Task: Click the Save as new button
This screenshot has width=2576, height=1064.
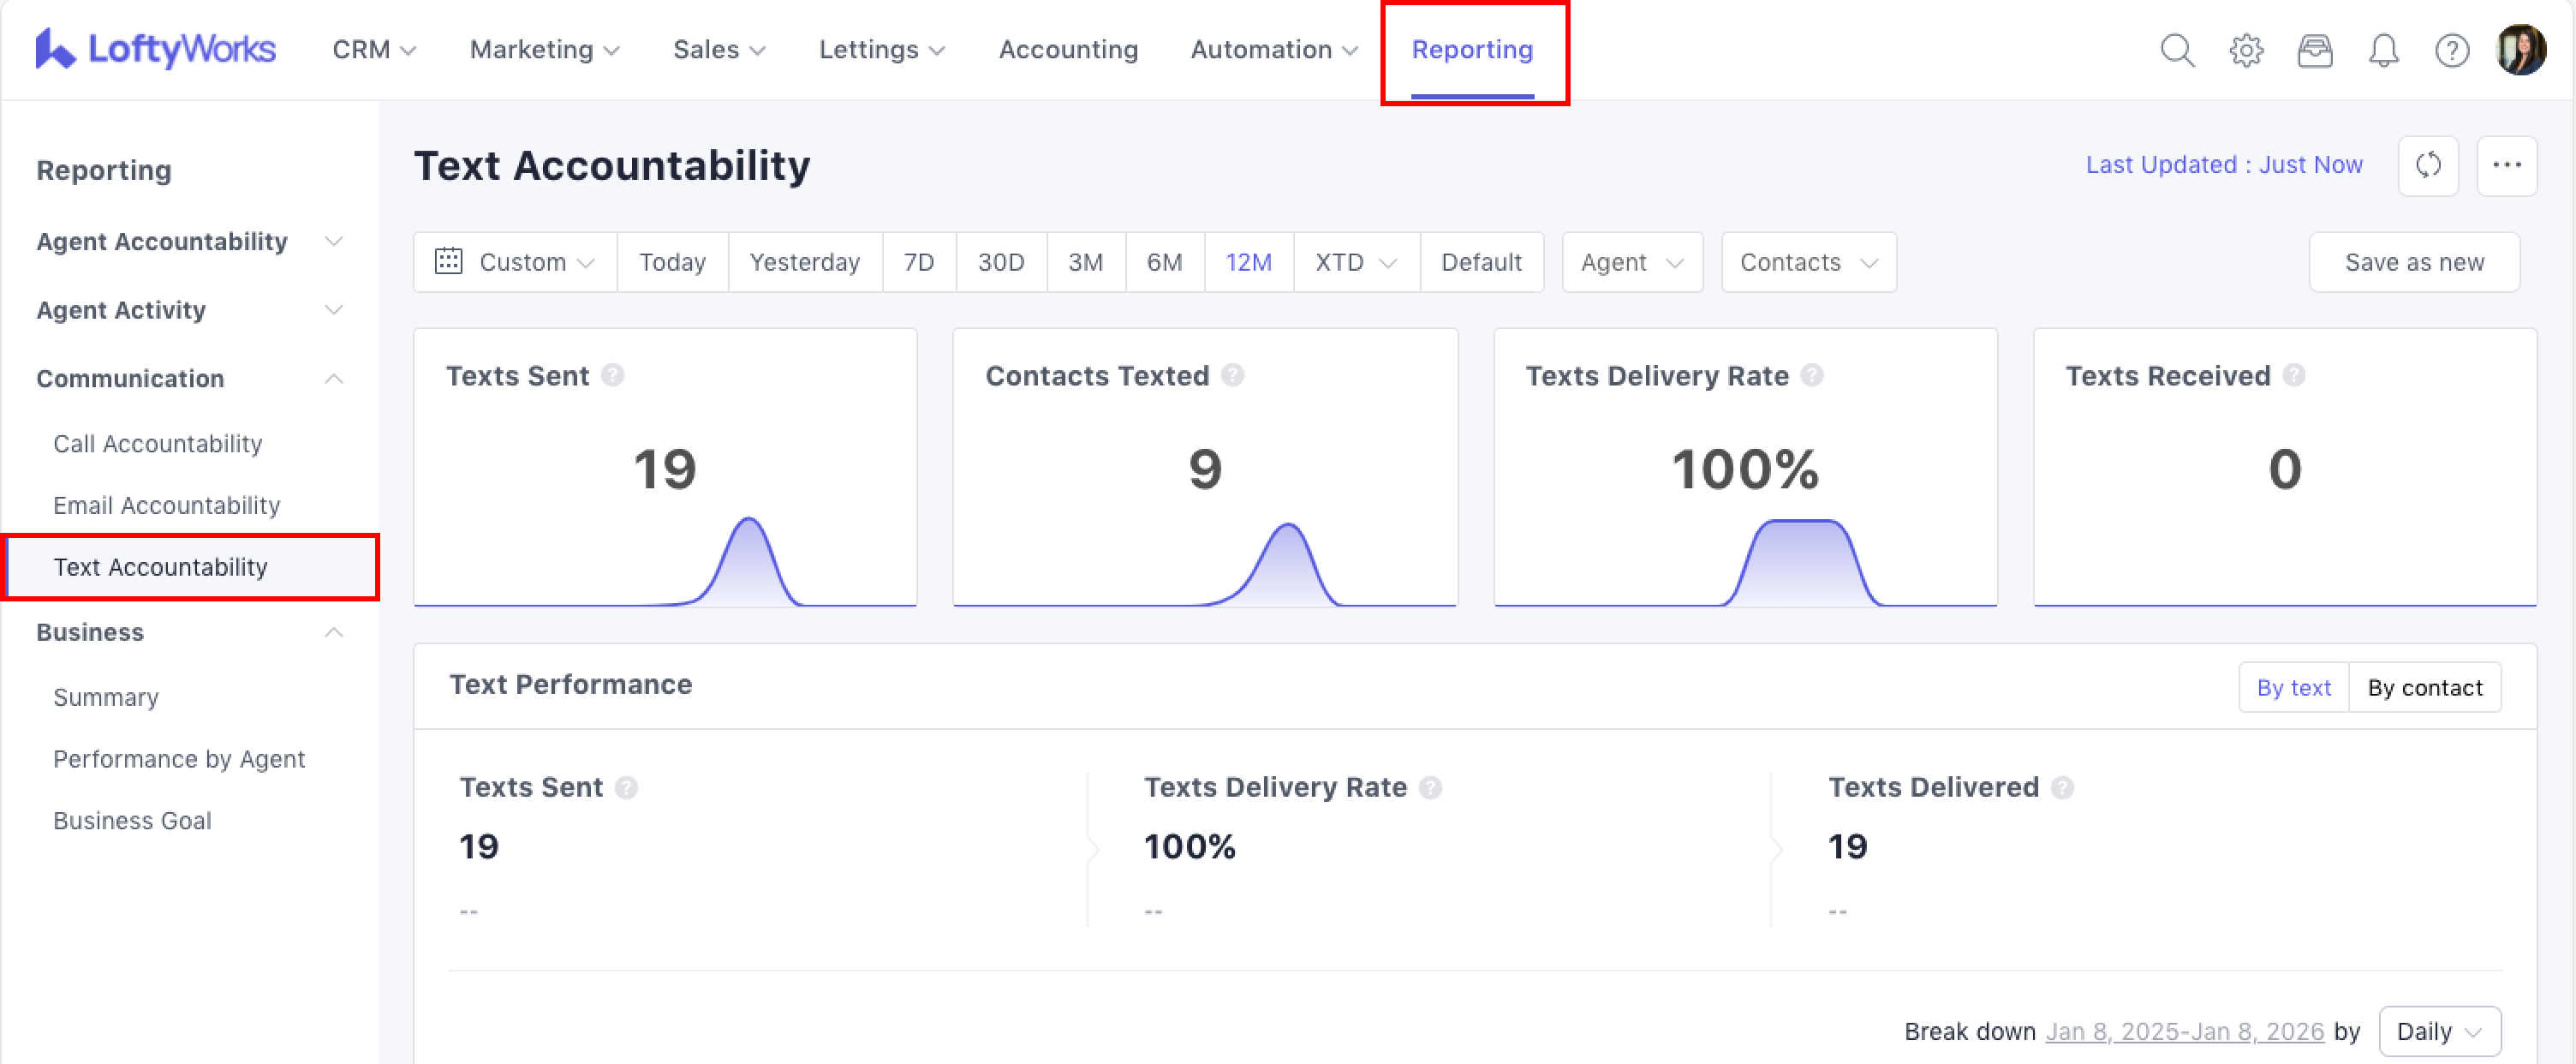Action: point(2413,262)
